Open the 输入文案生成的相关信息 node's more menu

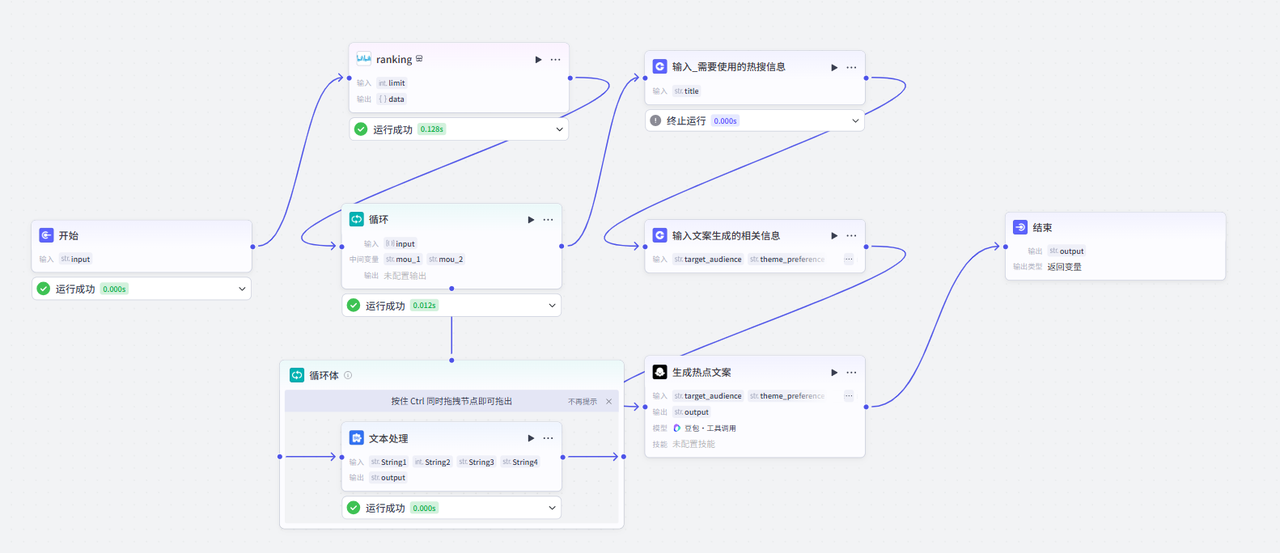pos(851,236)
